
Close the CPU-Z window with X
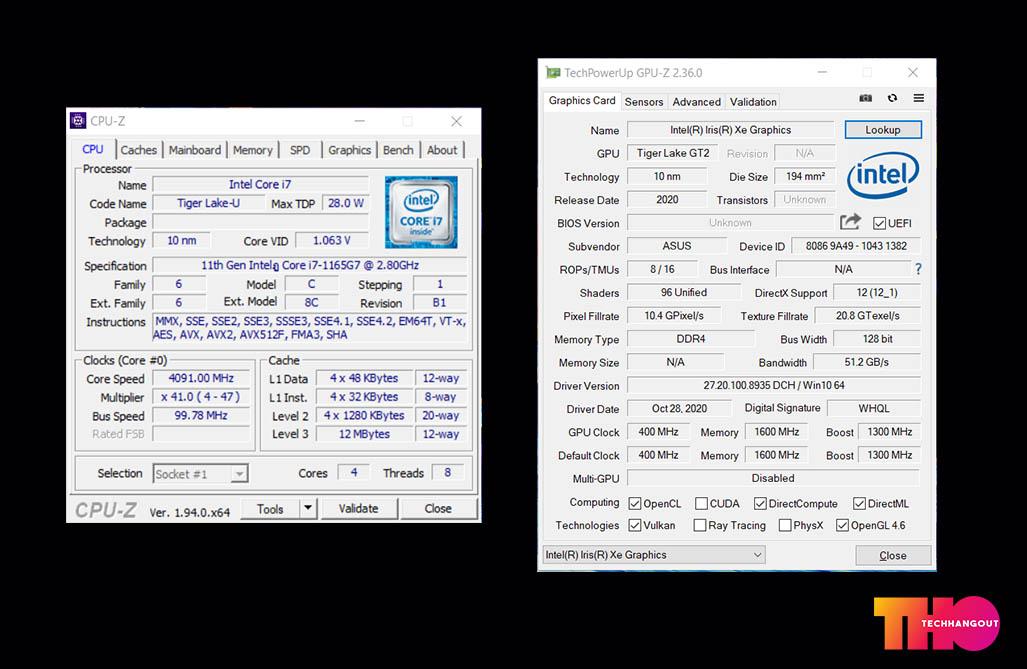[x=457, y=121]
